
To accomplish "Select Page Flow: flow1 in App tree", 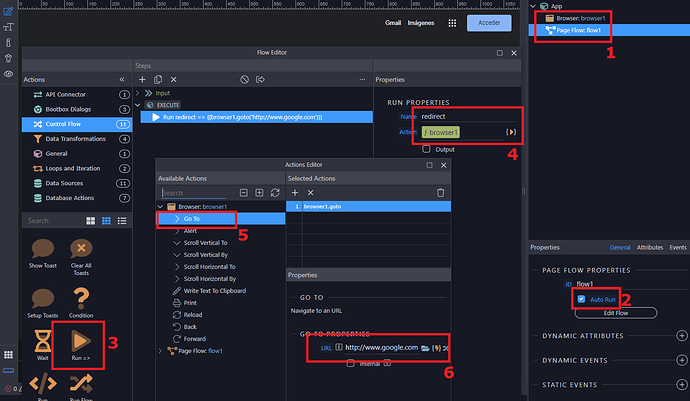I will pyautogui.click(x=609, y=30).
